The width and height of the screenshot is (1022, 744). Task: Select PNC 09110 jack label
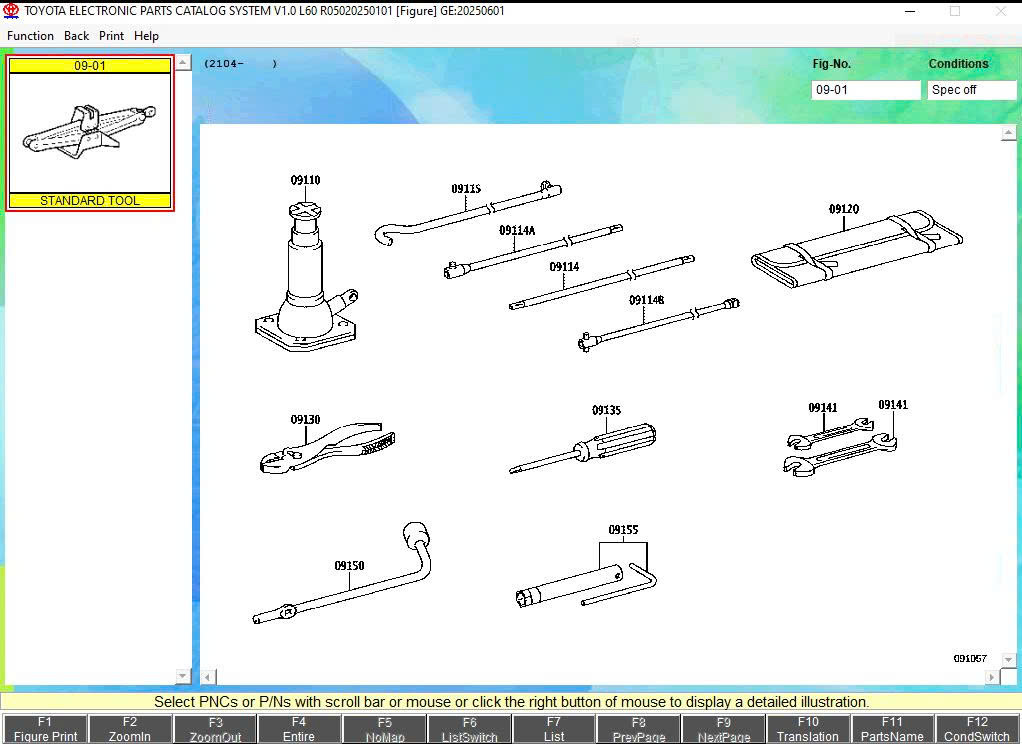(305, 180)
